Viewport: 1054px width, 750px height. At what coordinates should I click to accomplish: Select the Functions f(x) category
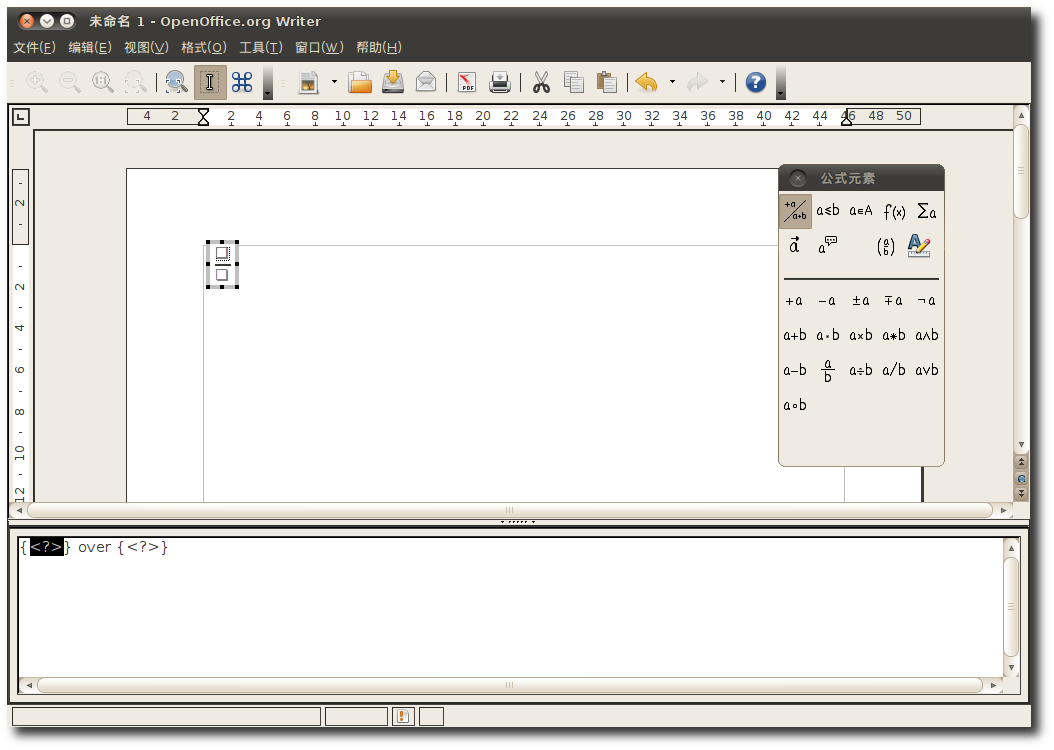pos(893,211)
